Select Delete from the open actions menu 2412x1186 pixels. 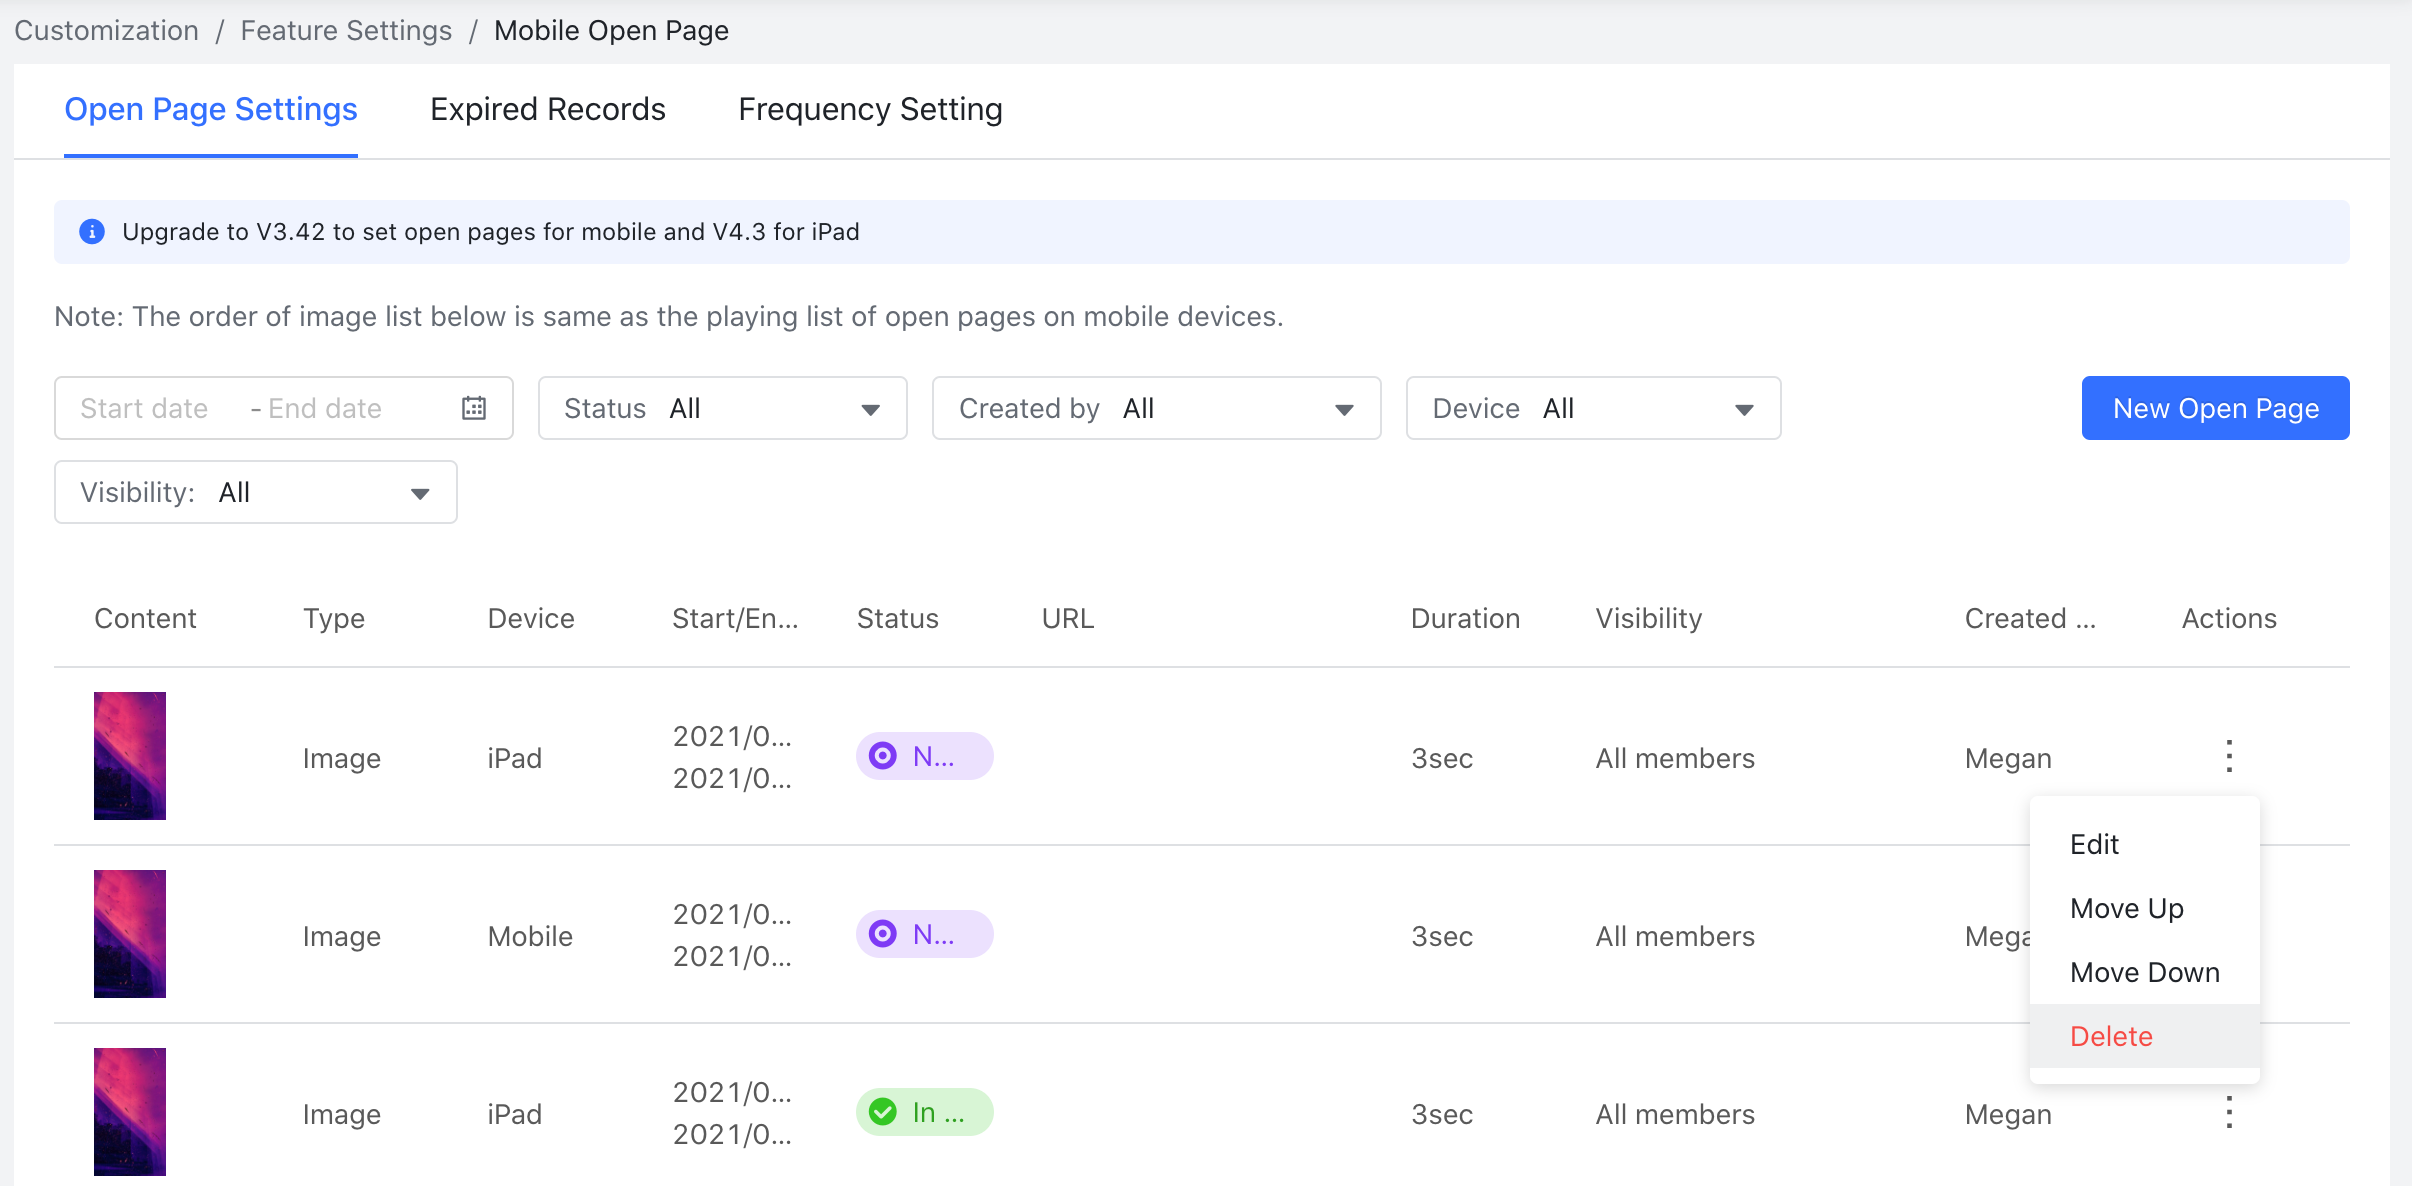2110,1036
